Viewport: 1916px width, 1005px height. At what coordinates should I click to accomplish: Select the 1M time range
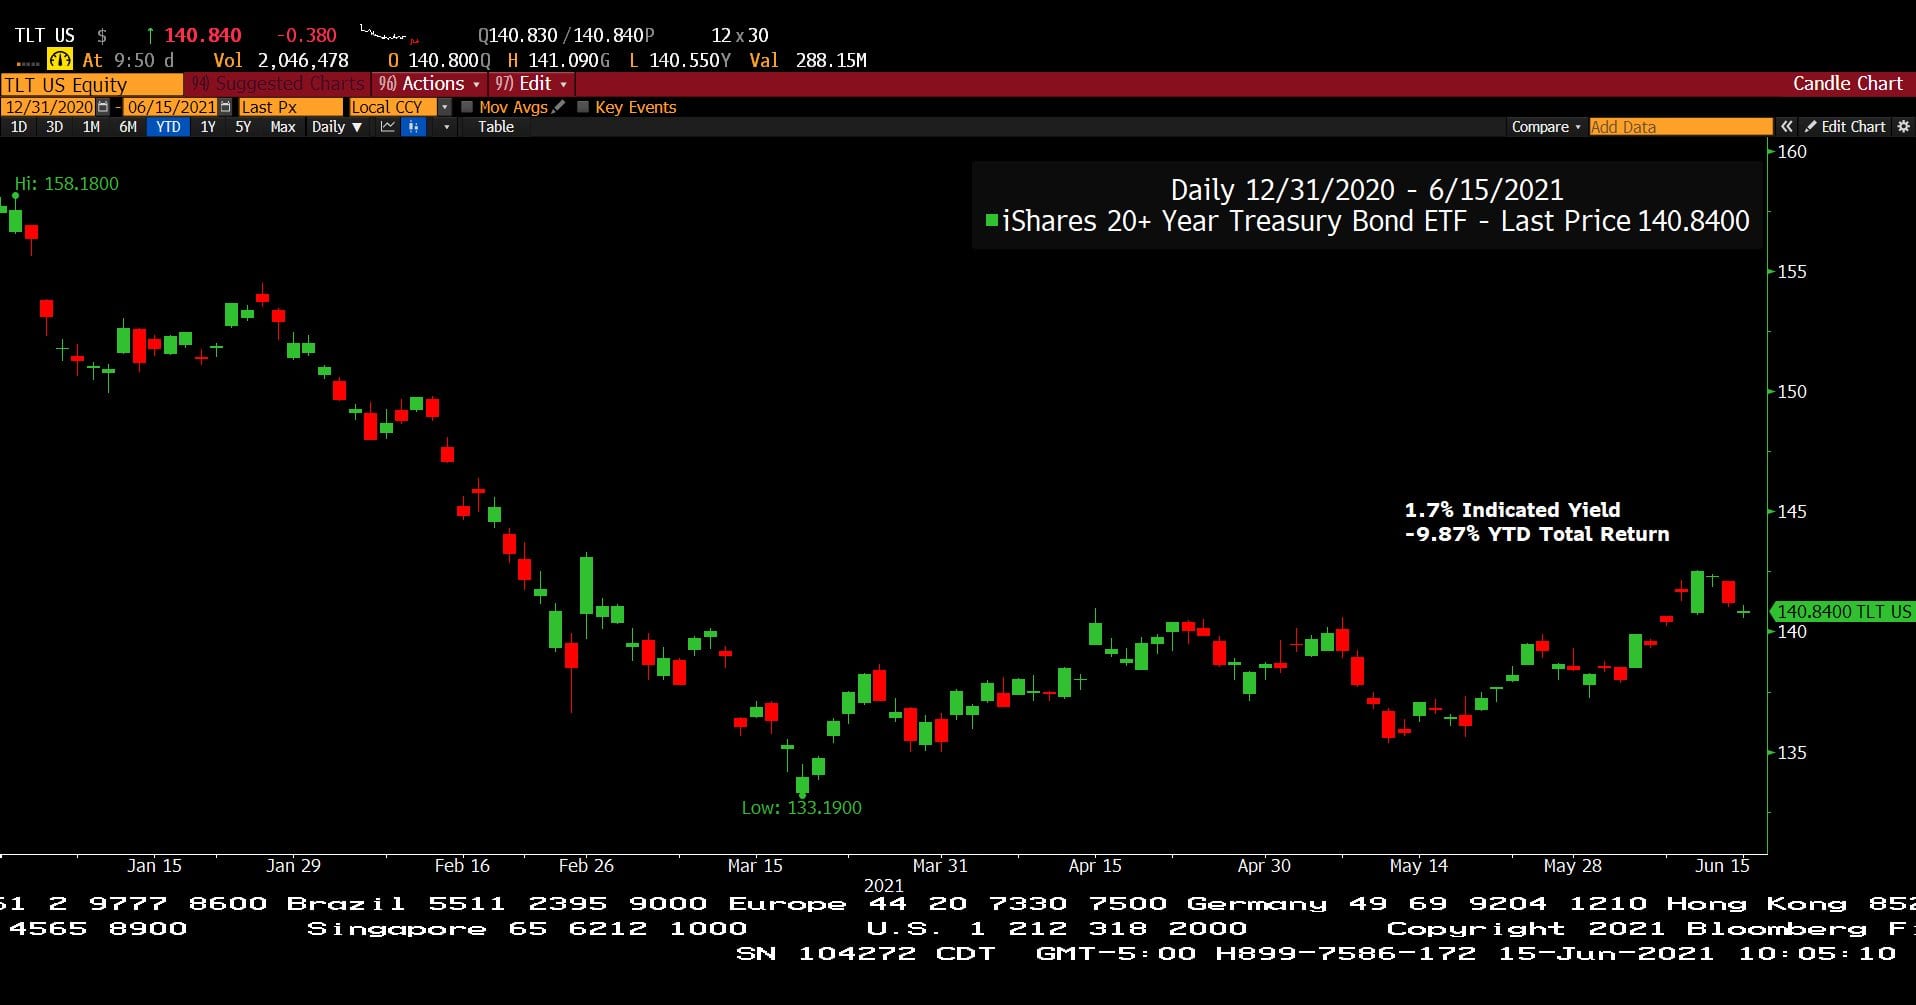pyautogui.click(x=91, y=127)
